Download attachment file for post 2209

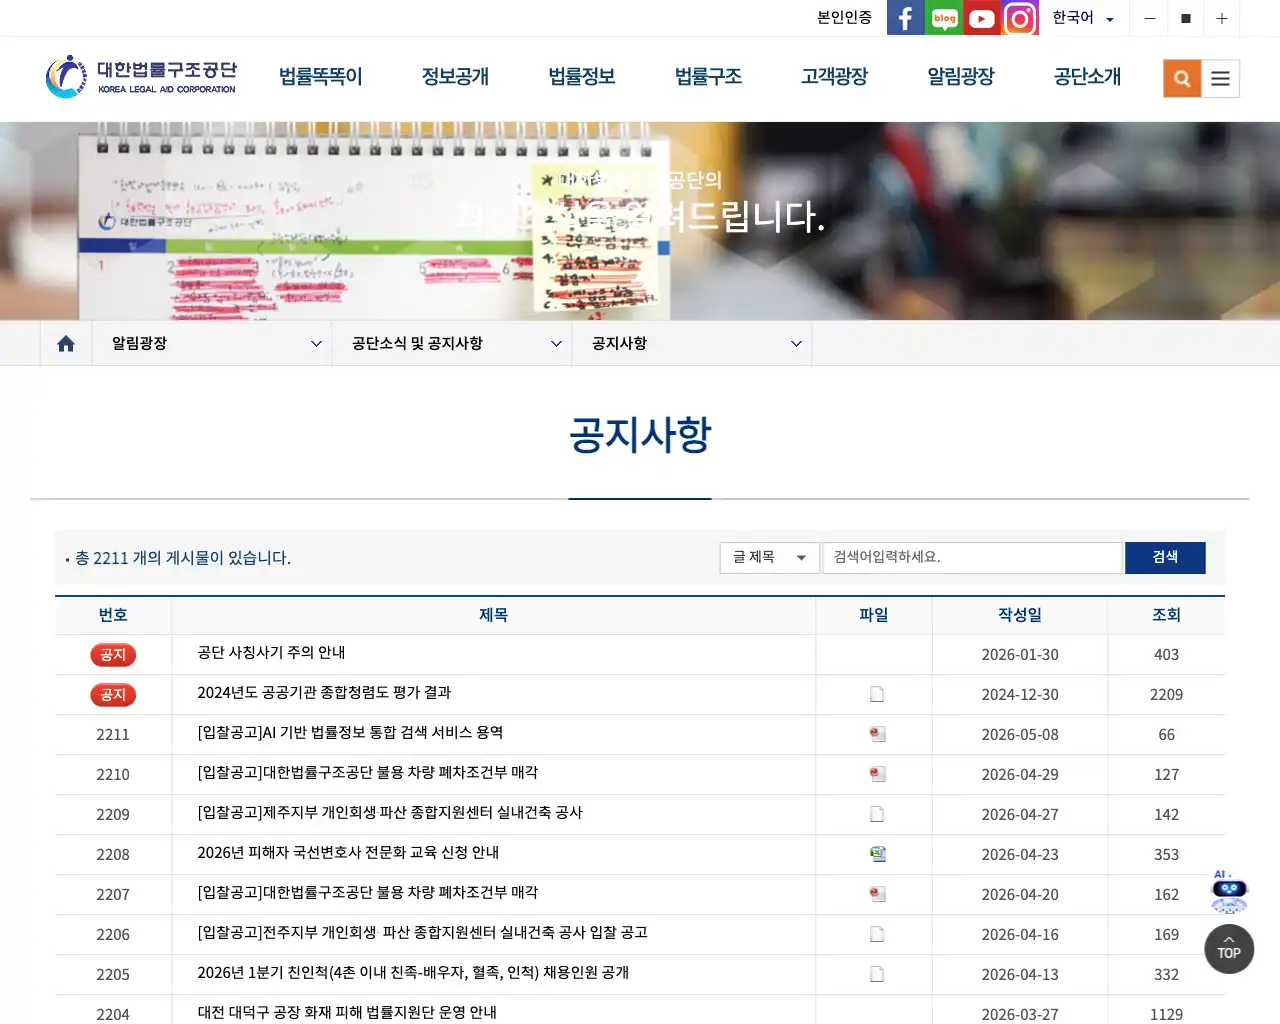pos(877,814)
